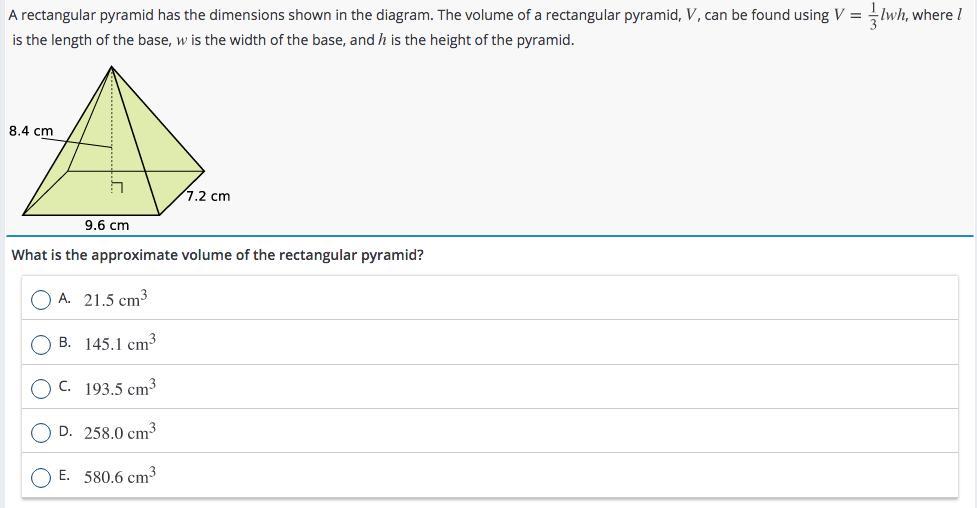The height and width of the screenshot is (508, 977).
Task: Click the 193.5 cm³ answer text
Action: 120,387
